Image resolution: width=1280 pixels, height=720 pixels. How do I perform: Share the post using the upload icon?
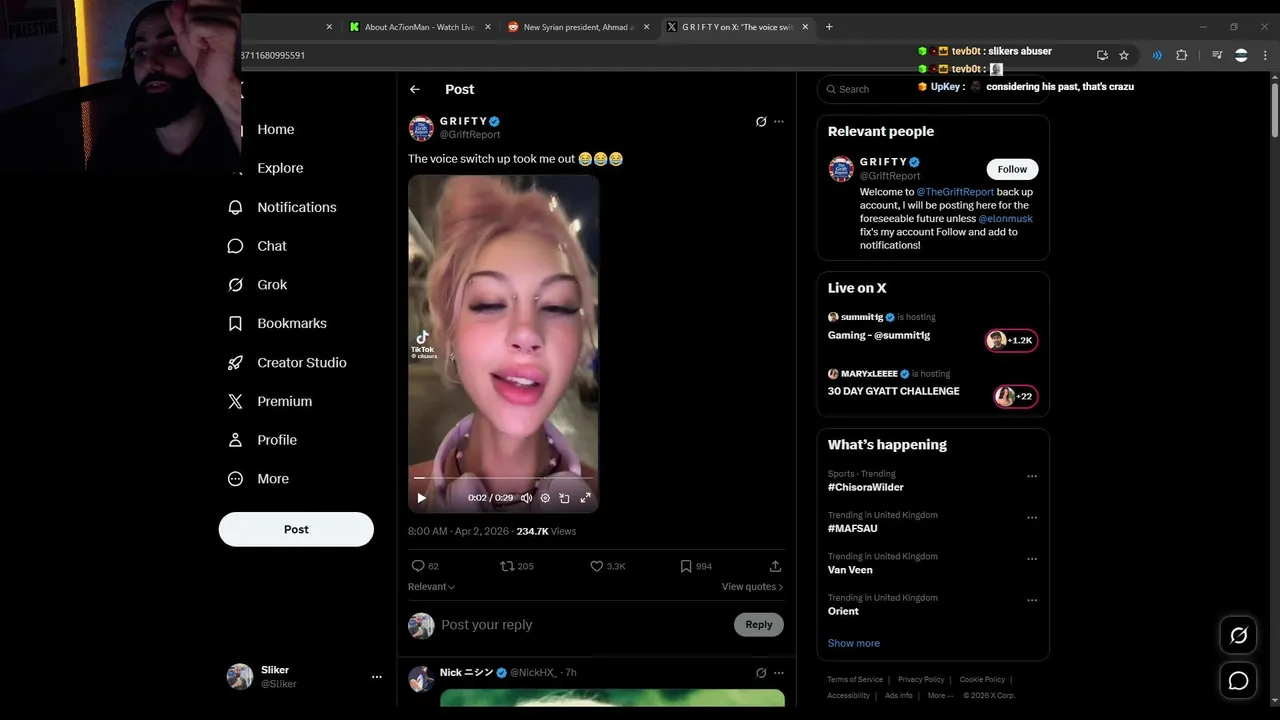pos(775,566)
